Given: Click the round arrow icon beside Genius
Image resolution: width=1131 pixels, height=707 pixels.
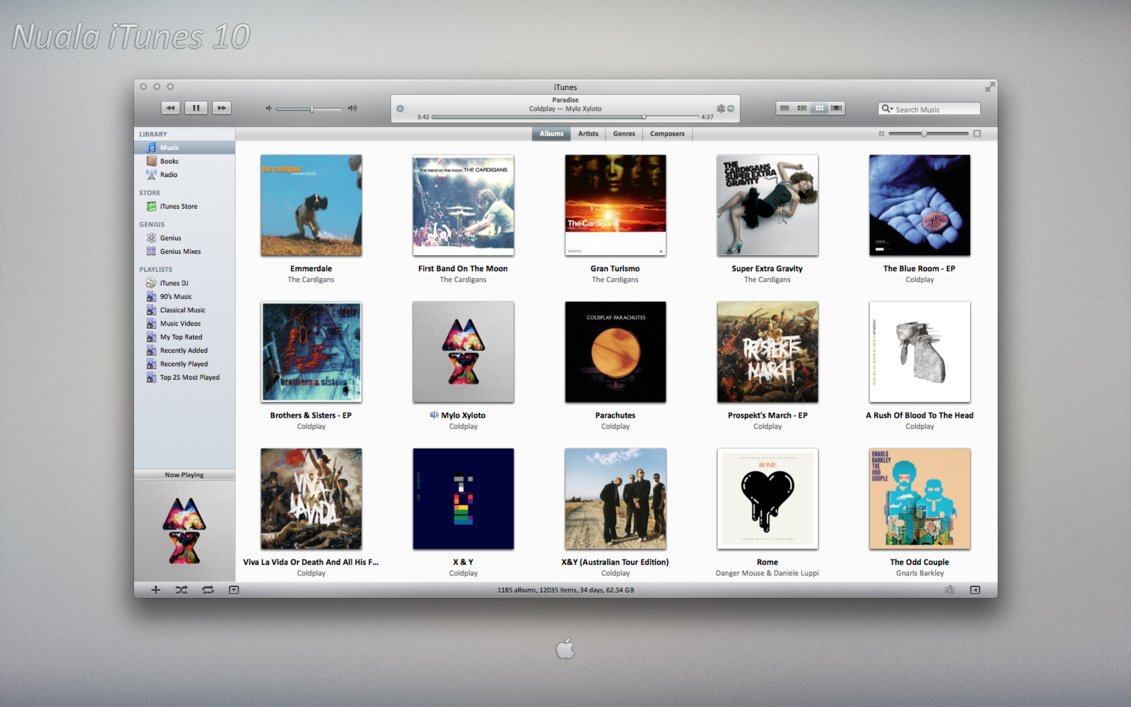Looking at the screenshot, I should 731,108.
